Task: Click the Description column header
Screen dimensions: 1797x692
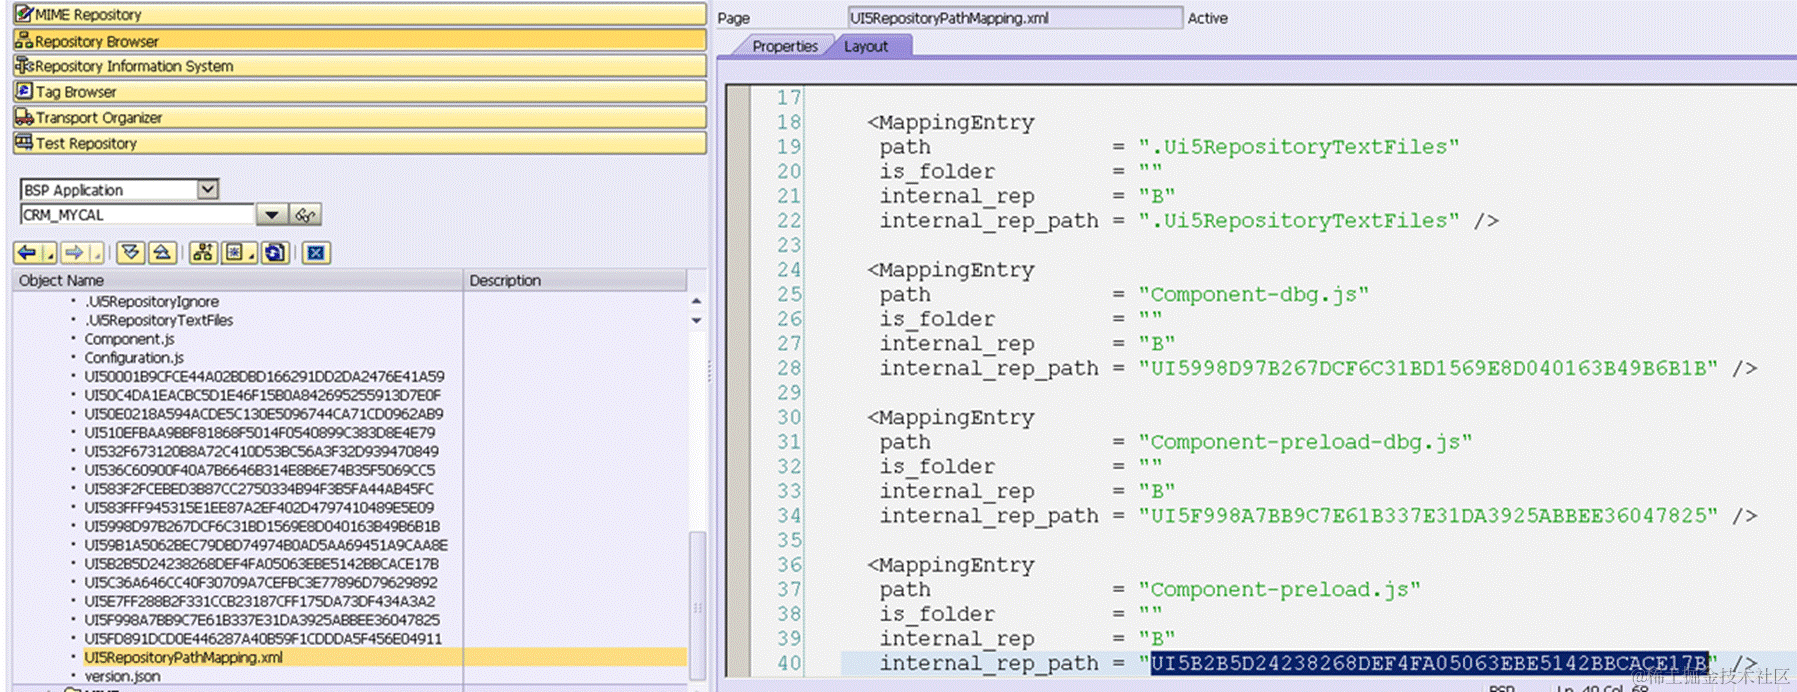Action: click(576, 280)
